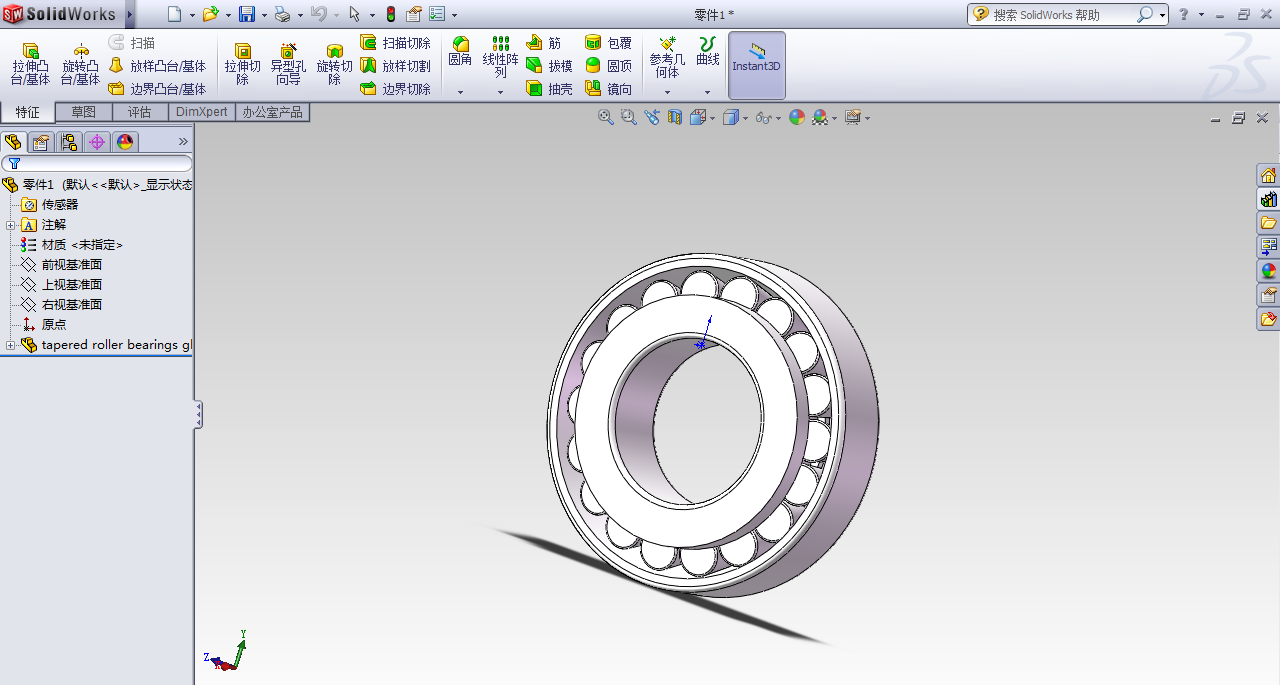The width and height of the screenshot is (1280, 685).
Task: Expand the manager panel tabs chevron
Action: [183, 142]
